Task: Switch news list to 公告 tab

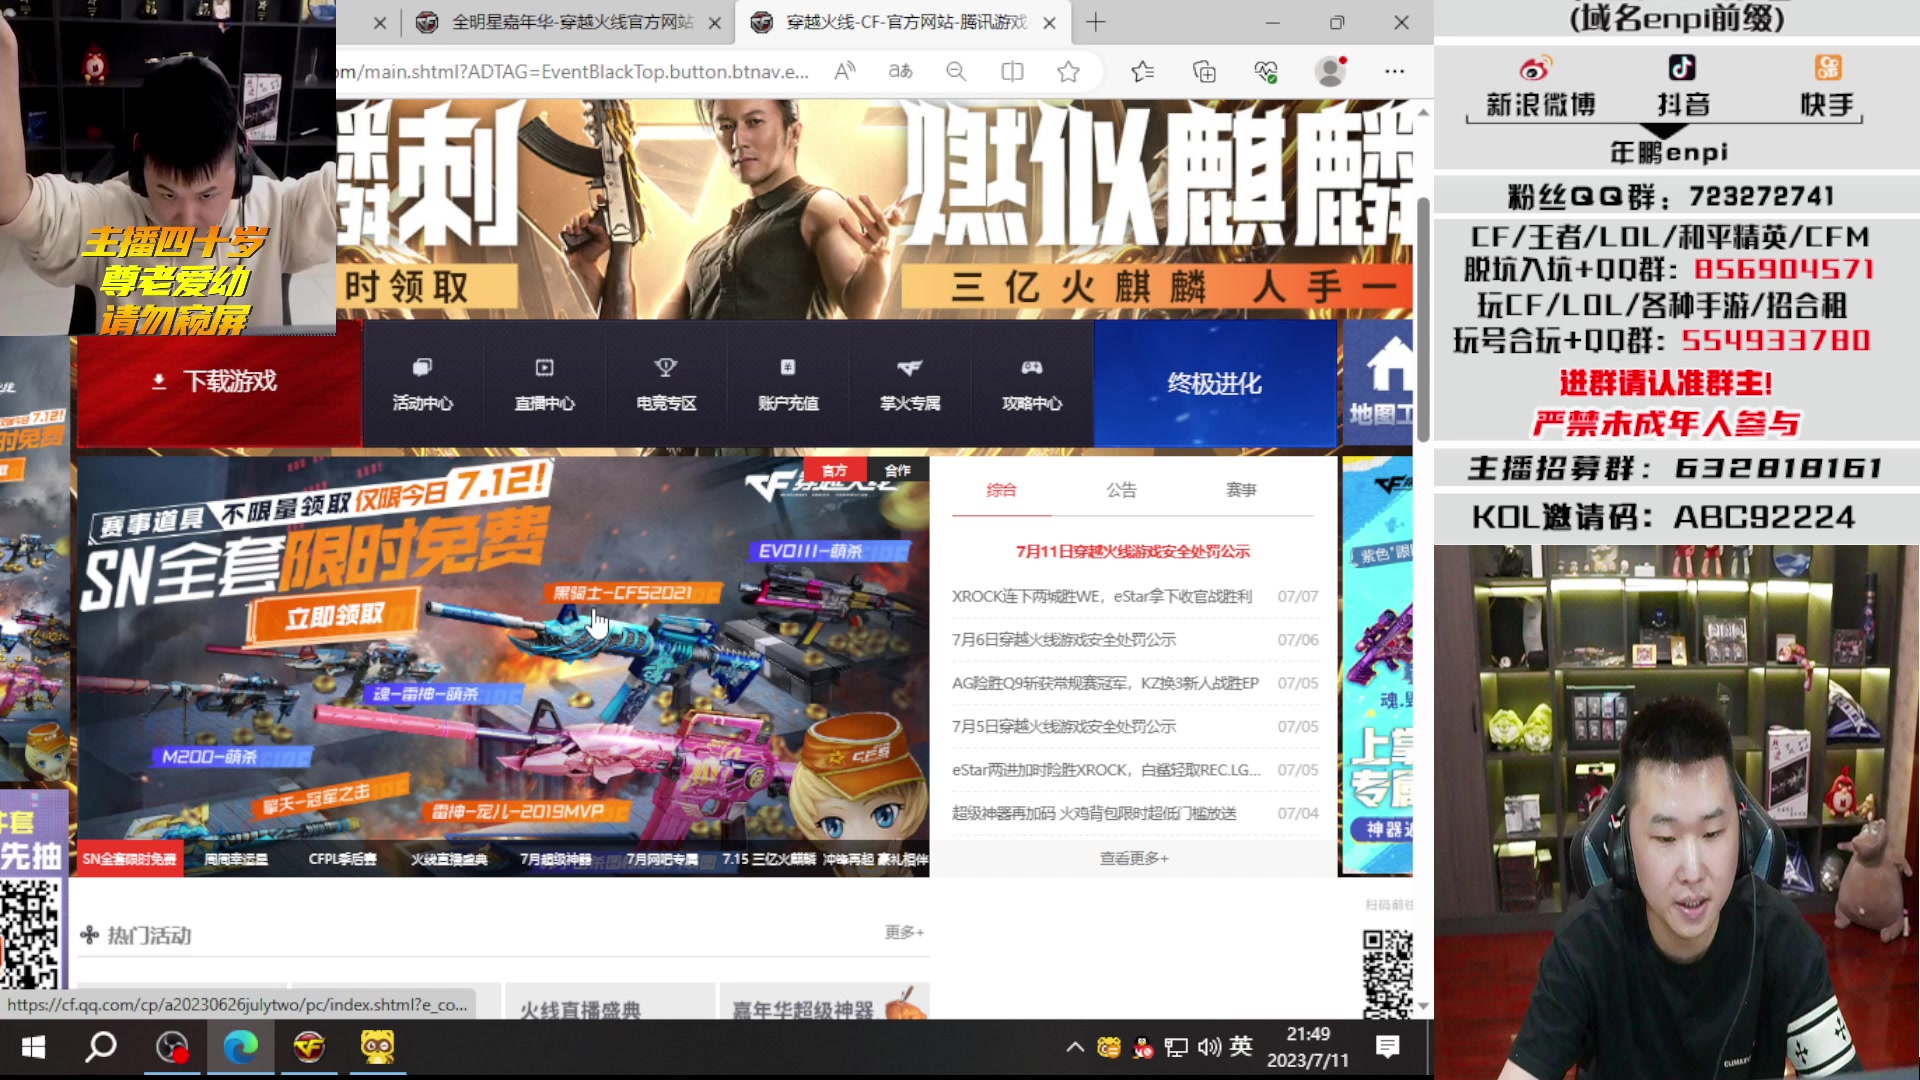Action: 1121,489
